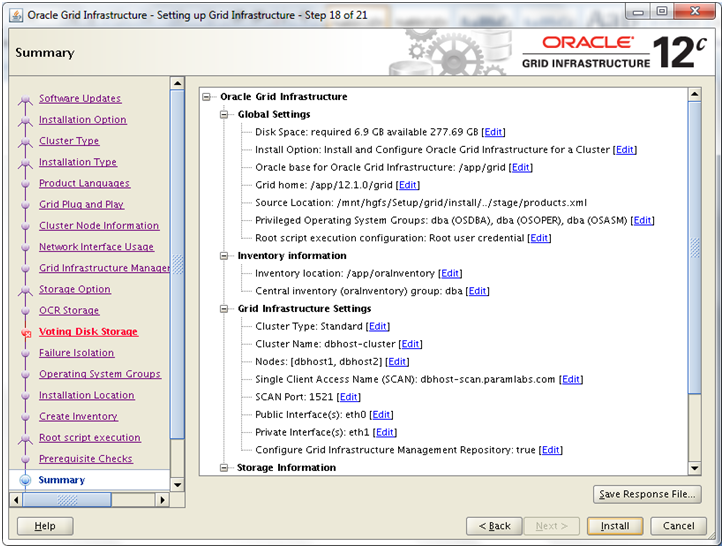The width and height of the screenshot is (724, 548).
Task: Open Failure Isolation step
Action: [x=77, y=353]
